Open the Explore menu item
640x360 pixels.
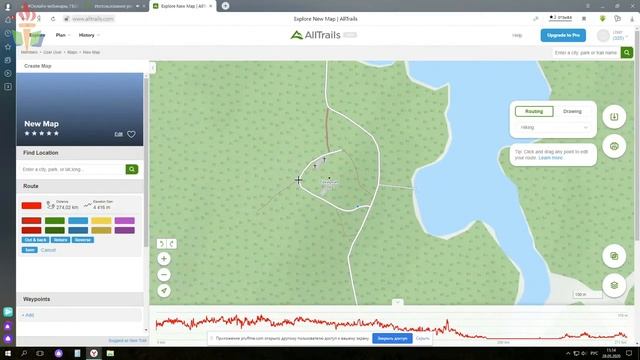click(x=37, y=35)
